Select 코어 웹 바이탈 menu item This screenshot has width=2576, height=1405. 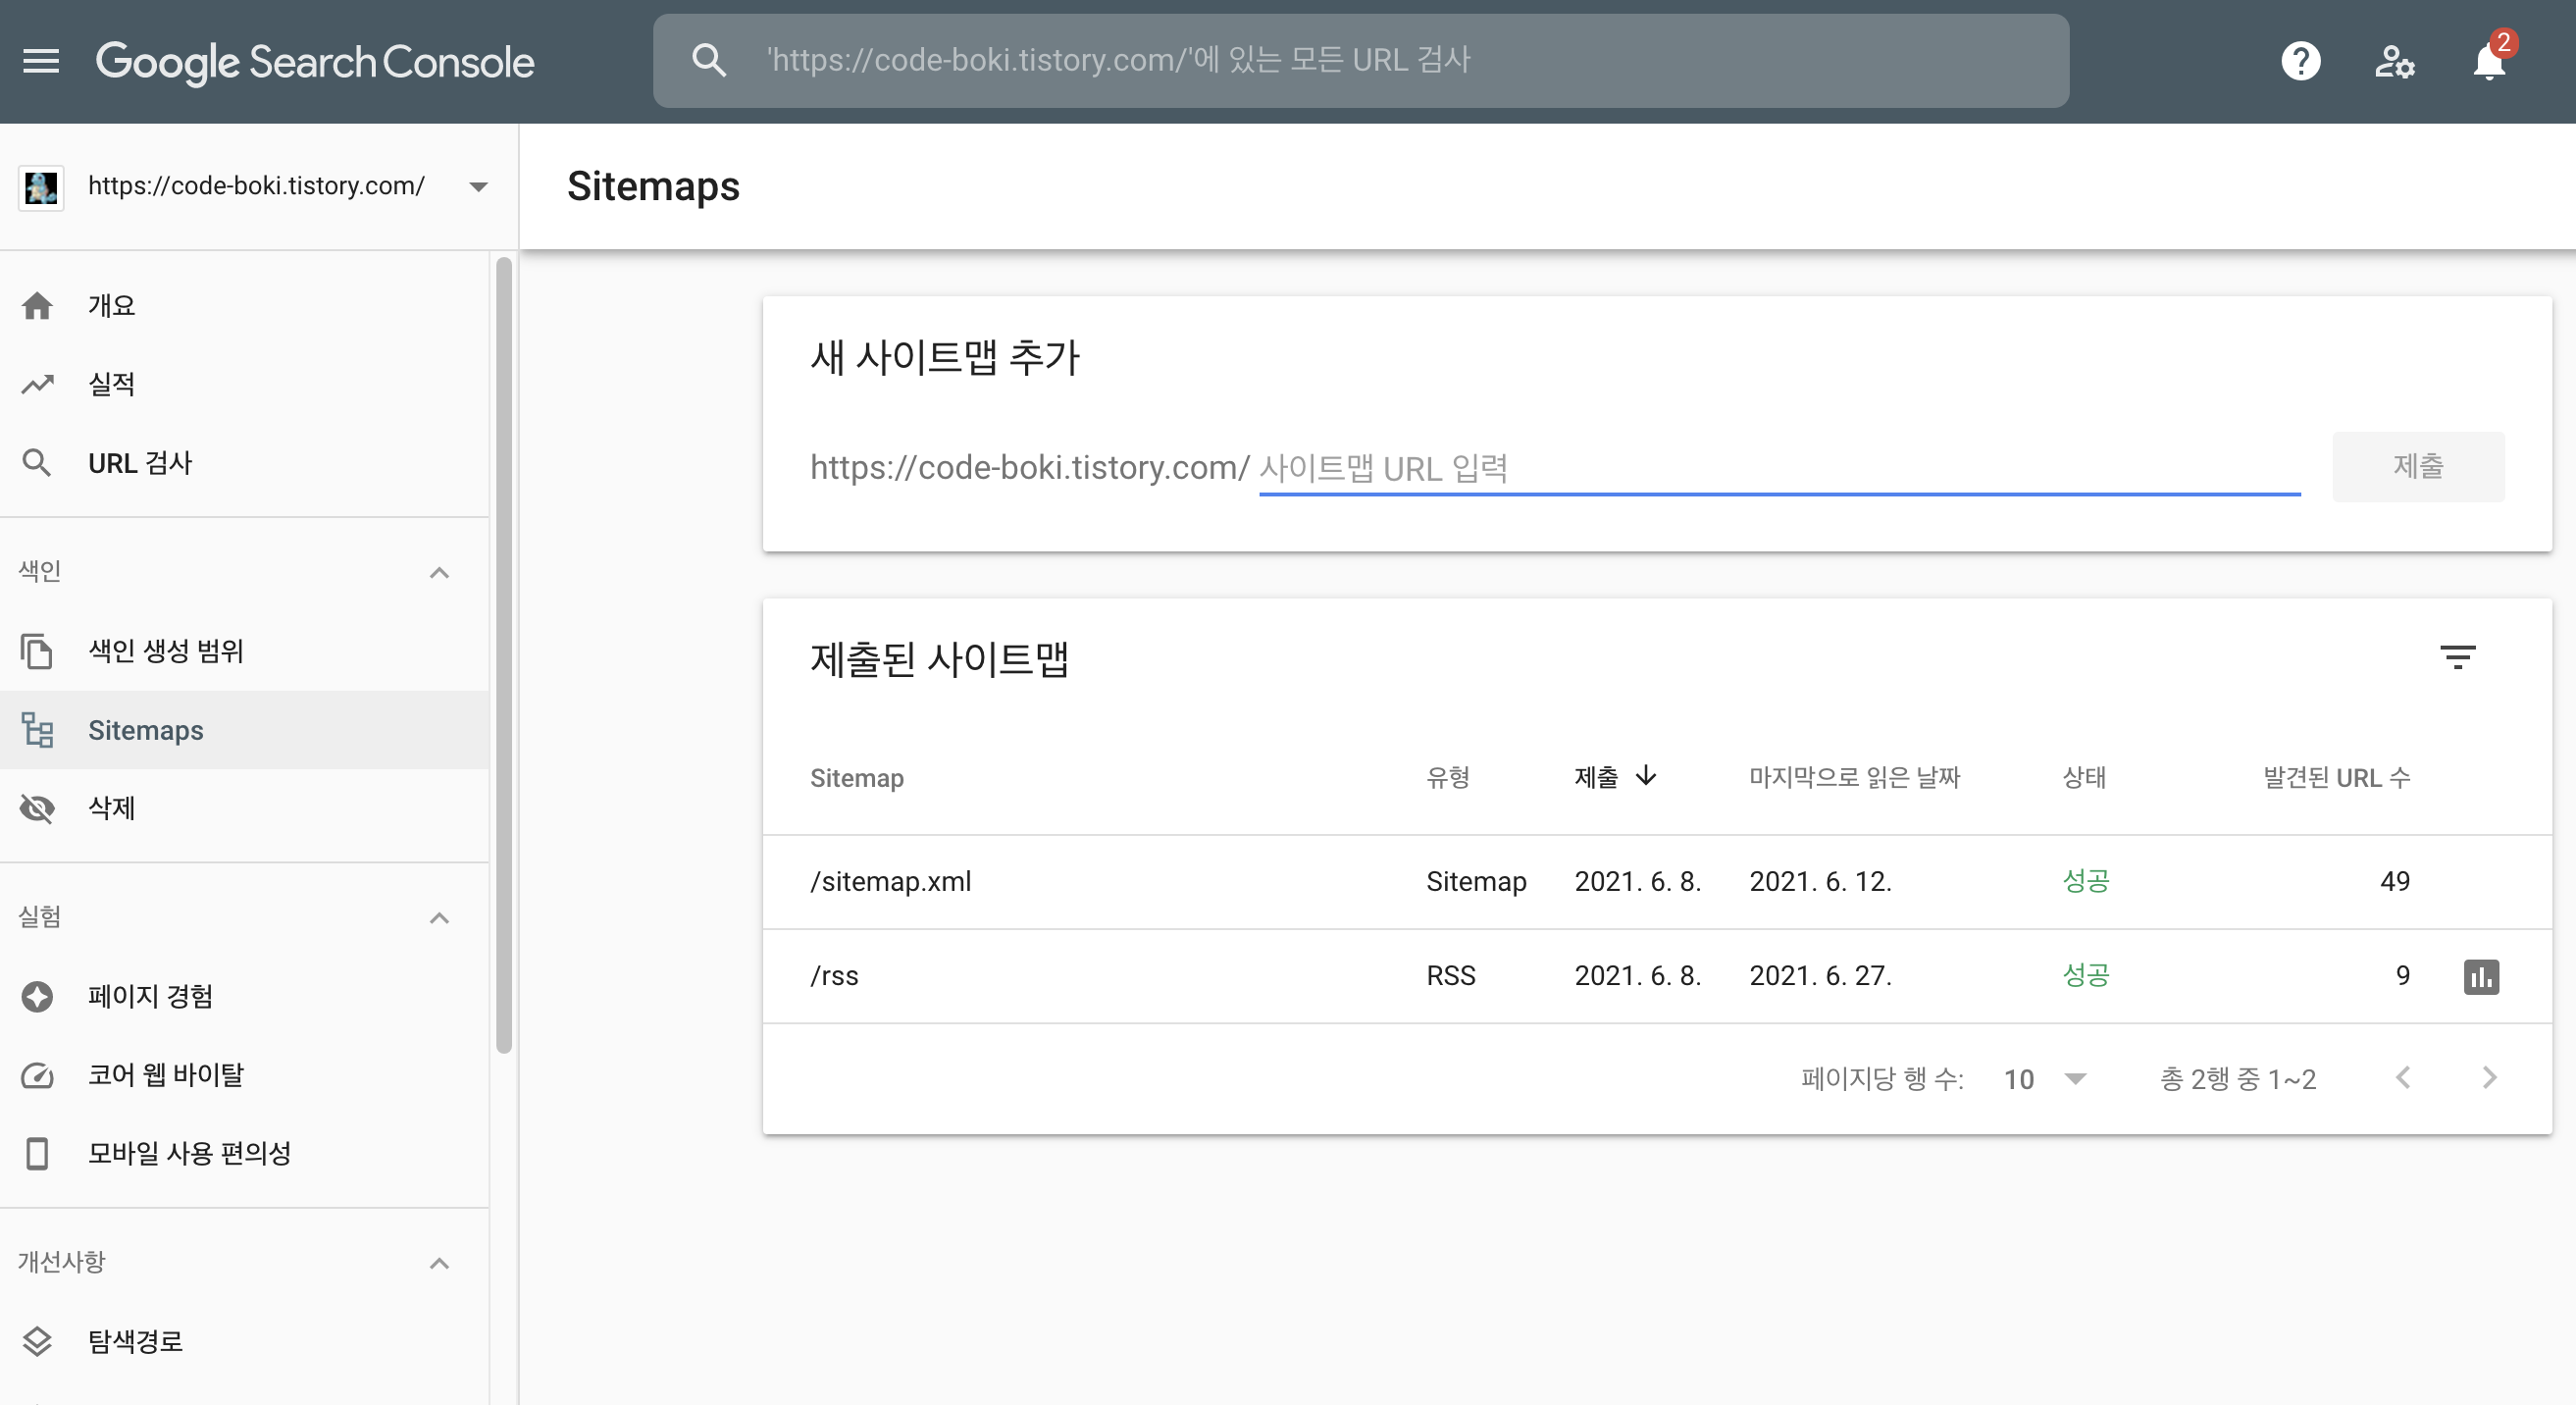point(166,1075)
